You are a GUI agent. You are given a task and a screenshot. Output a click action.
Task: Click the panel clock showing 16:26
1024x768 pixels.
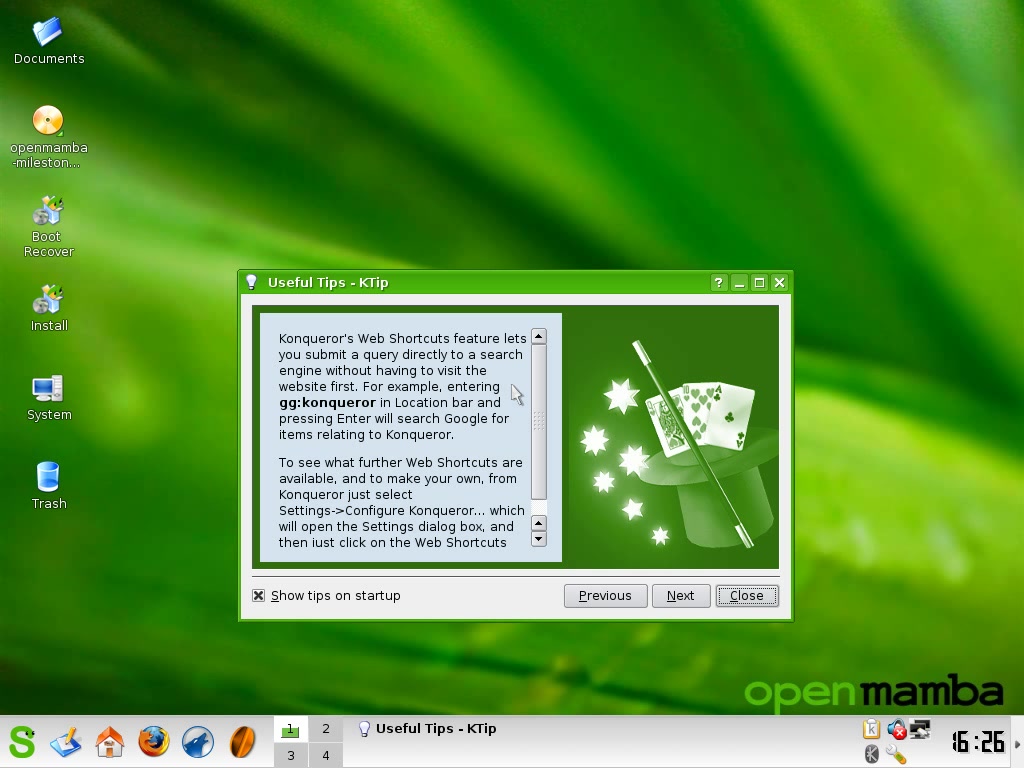[x=978, y=742]
